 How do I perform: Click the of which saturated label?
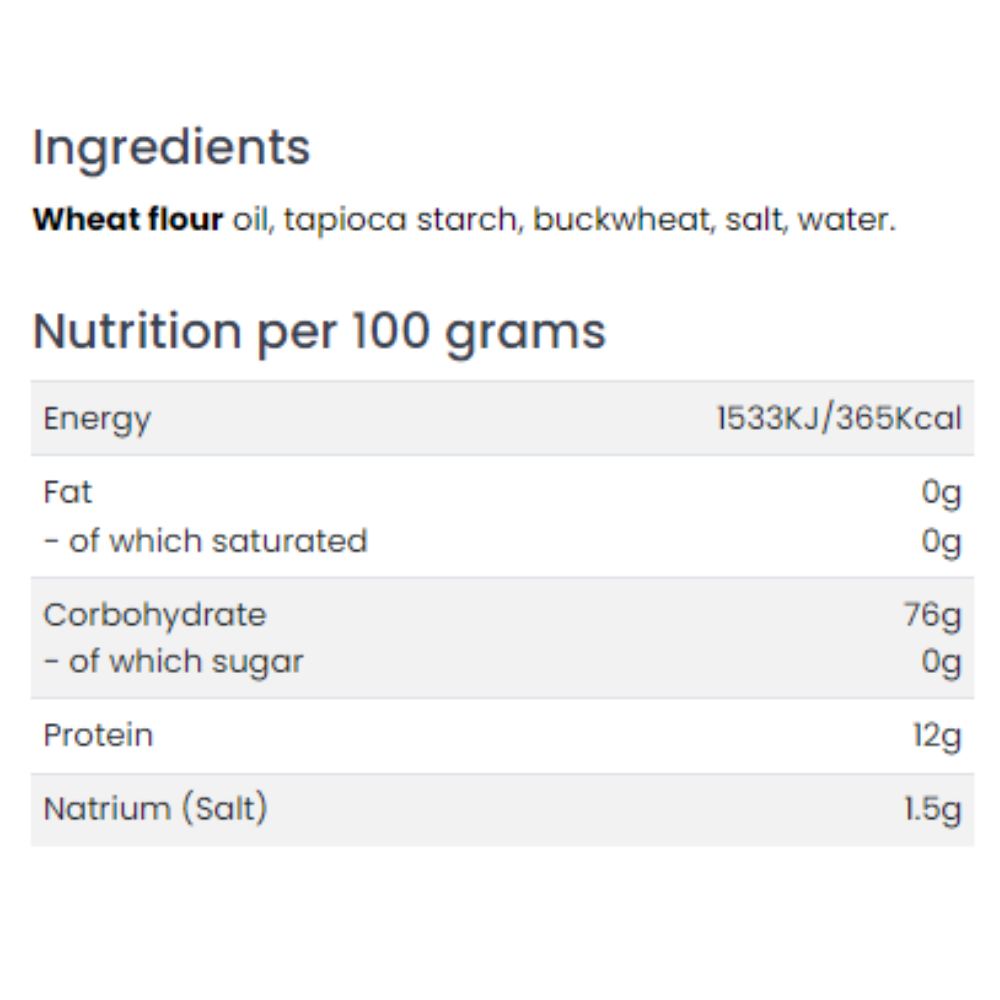click(x=205, y=541)
